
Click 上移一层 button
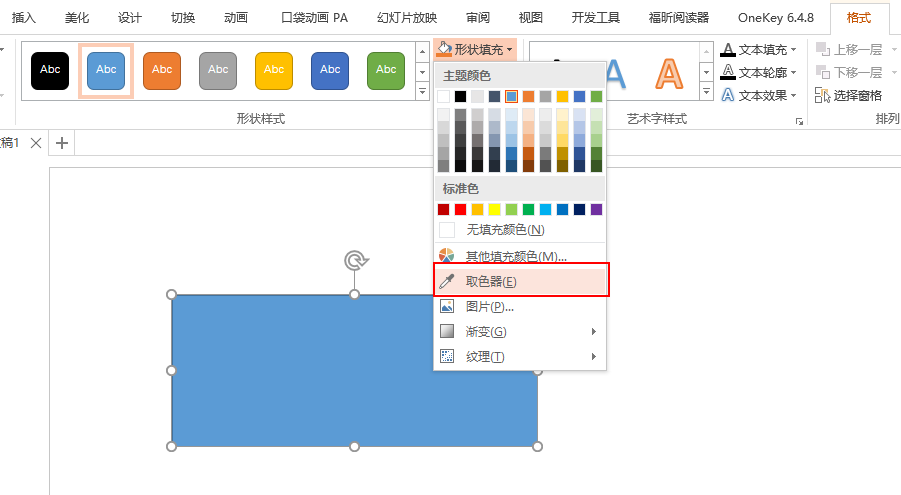[849, 50]
